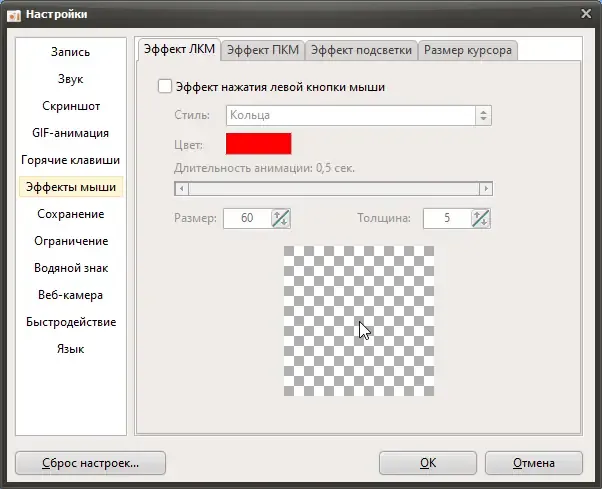Click the Отмена button
The width and height of the screenshot is (602, 489).
534,463
